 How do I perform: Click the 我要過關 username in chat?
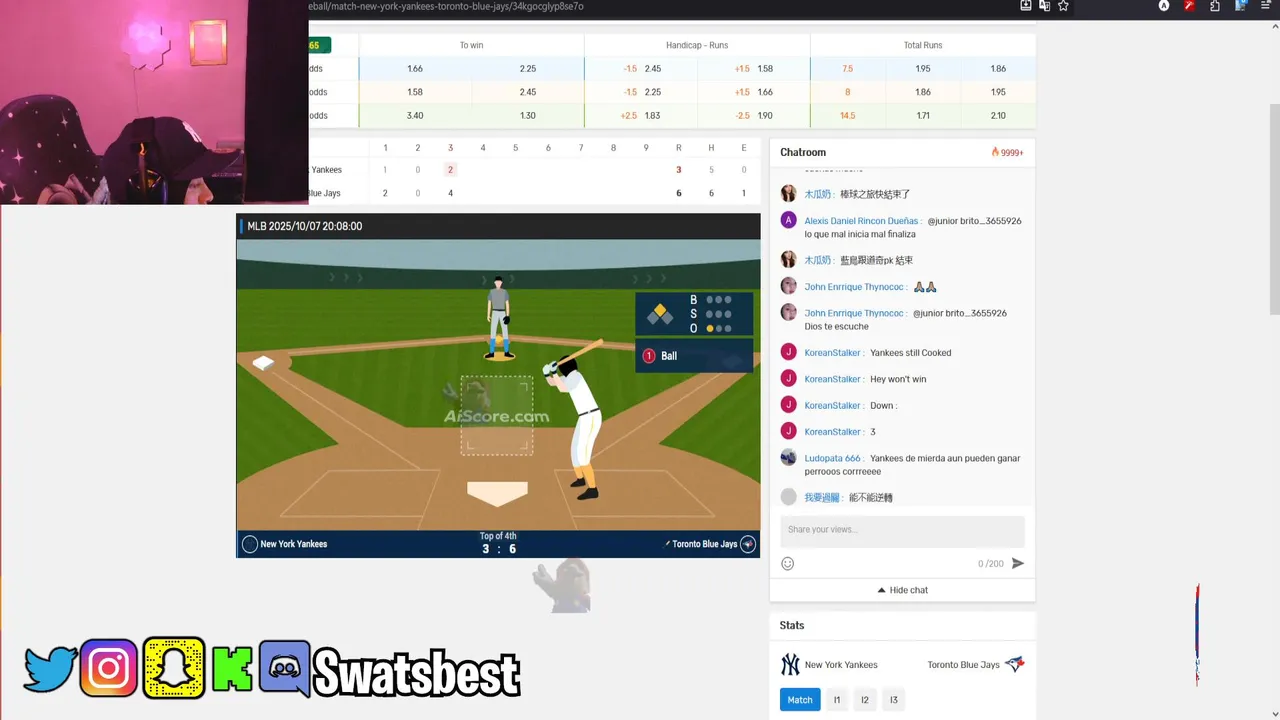pyautogui.click(x=822, y=497)
